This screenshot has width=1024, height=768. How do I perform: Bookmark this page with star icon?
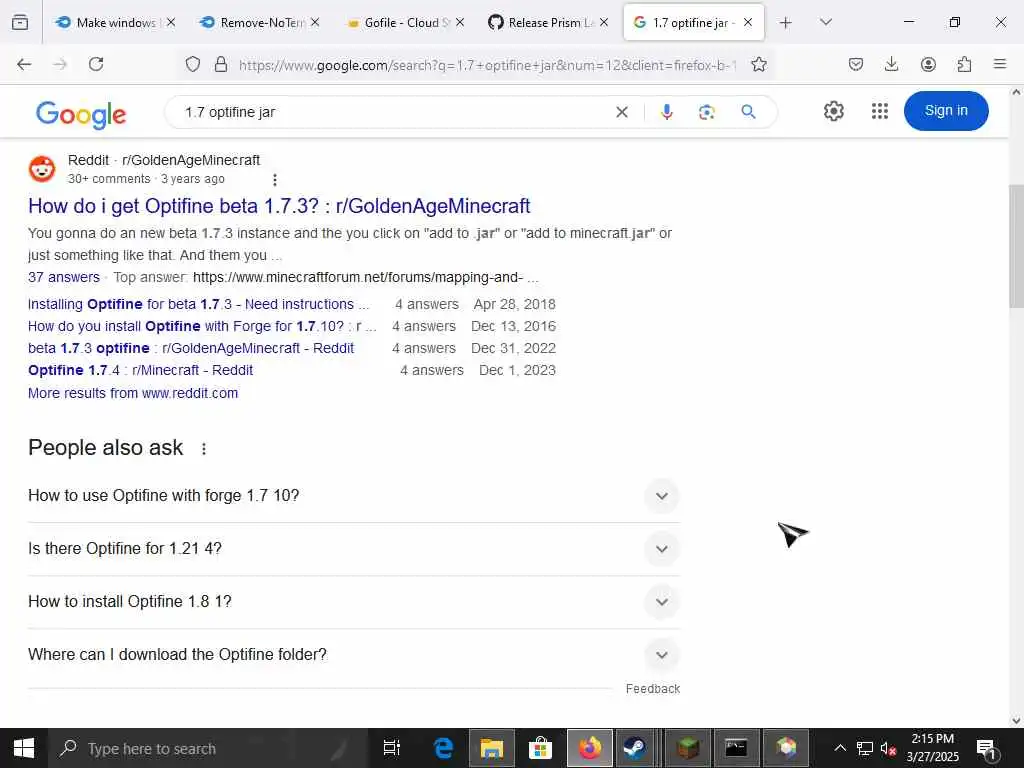(x=759, y=64)
